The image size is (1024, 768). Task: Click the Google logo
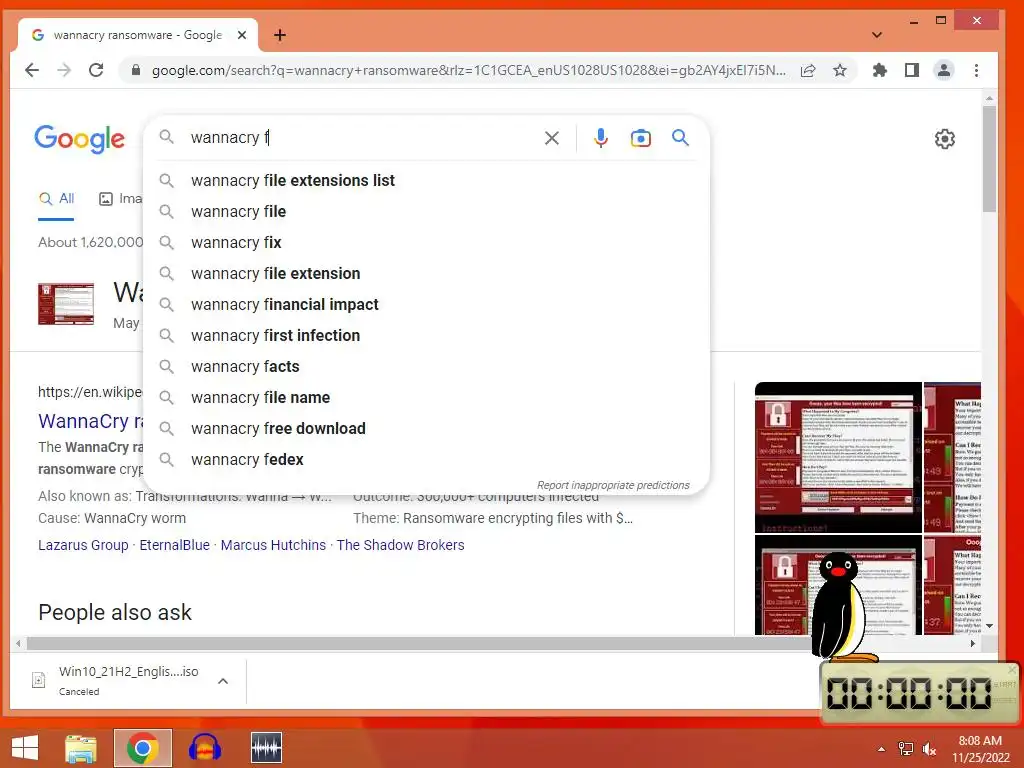pyautogui.click(x=79, y=138)
